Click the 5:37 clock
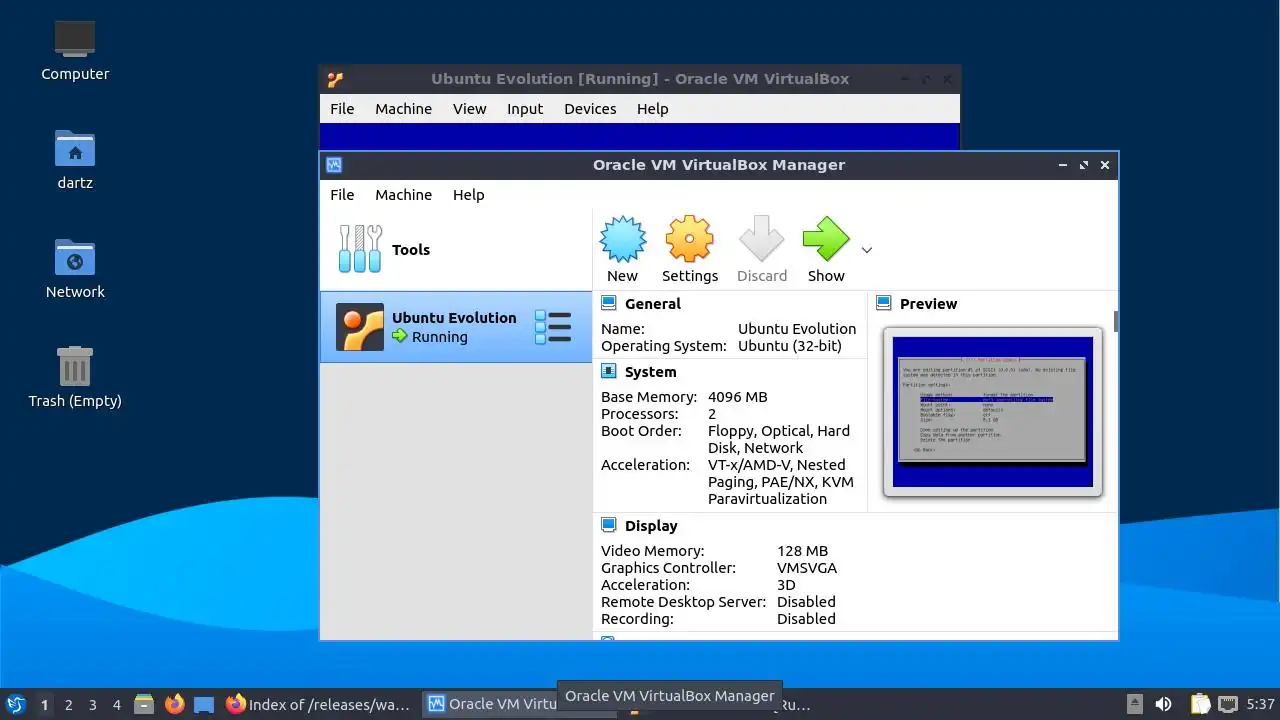 (1260, 704)
